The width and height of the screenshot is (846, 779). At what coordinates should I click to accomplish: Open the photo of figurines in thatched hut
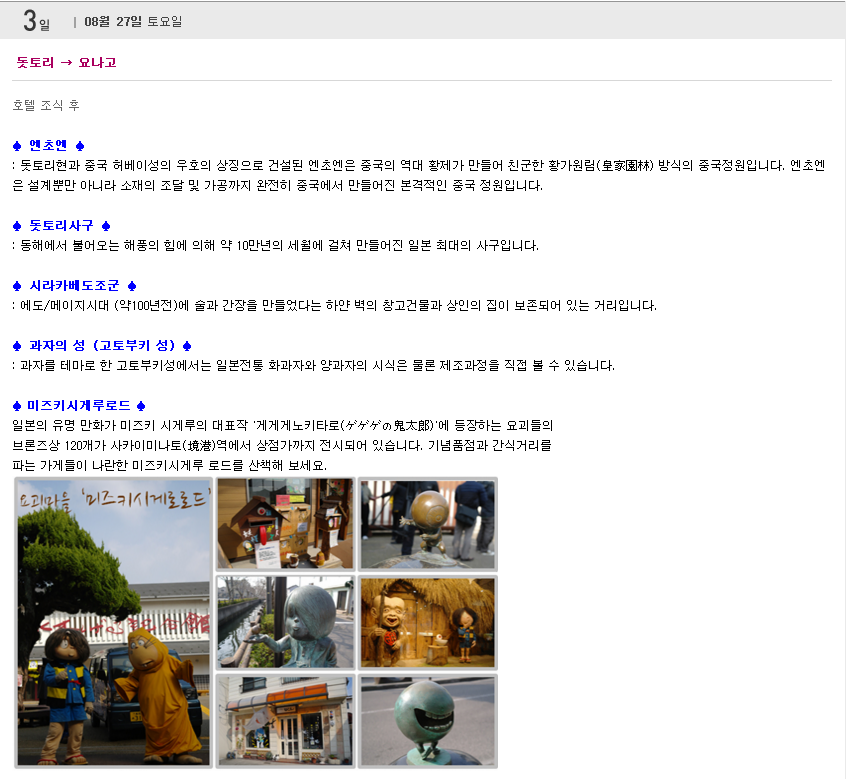pyautogui.click(x=427, y=622)
